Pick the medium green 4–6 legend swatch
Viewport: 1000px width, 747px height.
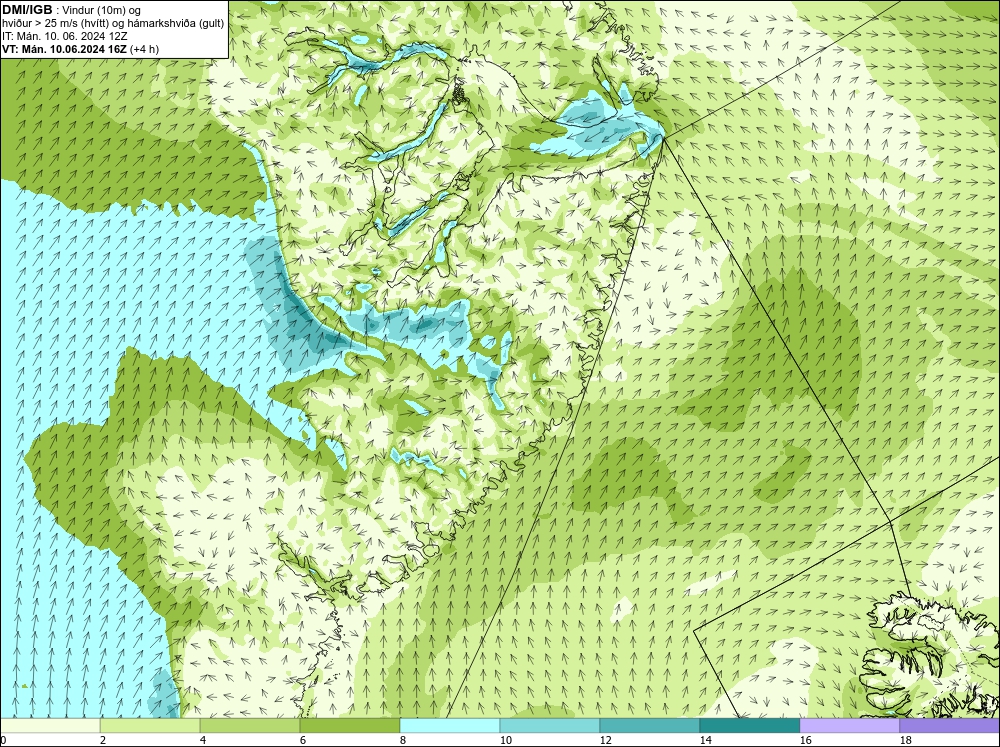click(250, 726)
